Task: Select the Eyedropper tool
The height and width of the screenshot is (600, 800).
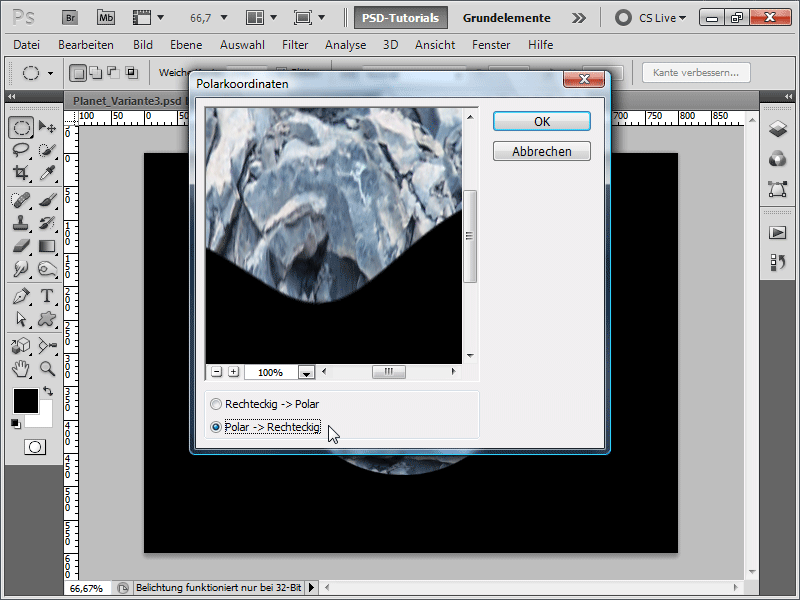Action: tap(47, 173)
